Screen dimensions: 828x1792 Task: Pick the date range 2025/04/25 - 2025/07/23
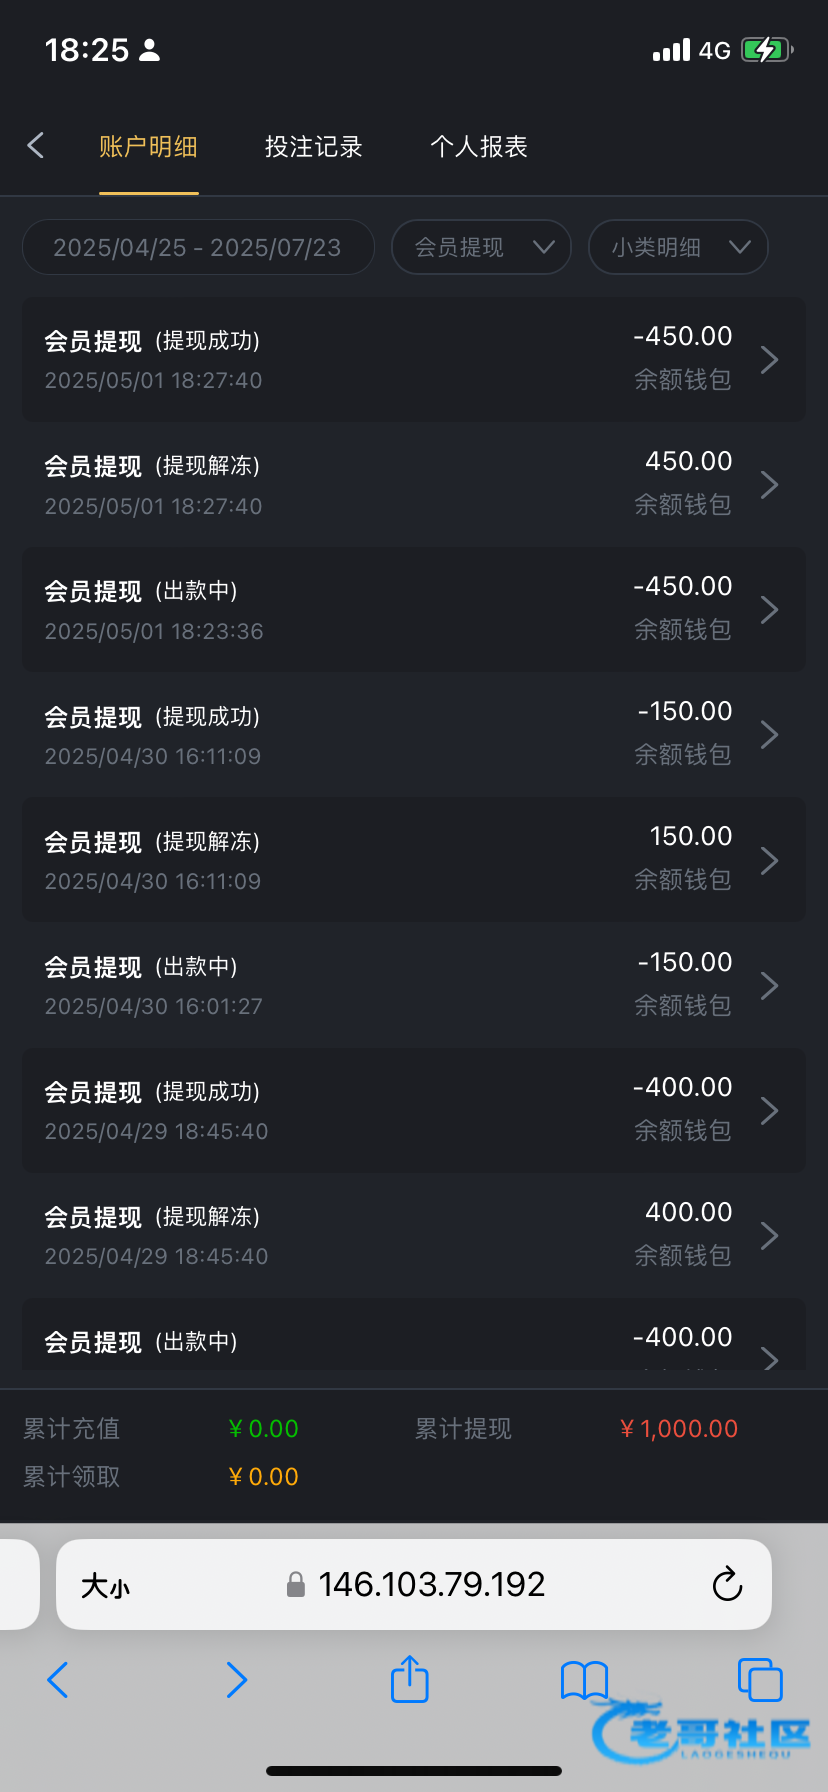(x=198, y=247)
